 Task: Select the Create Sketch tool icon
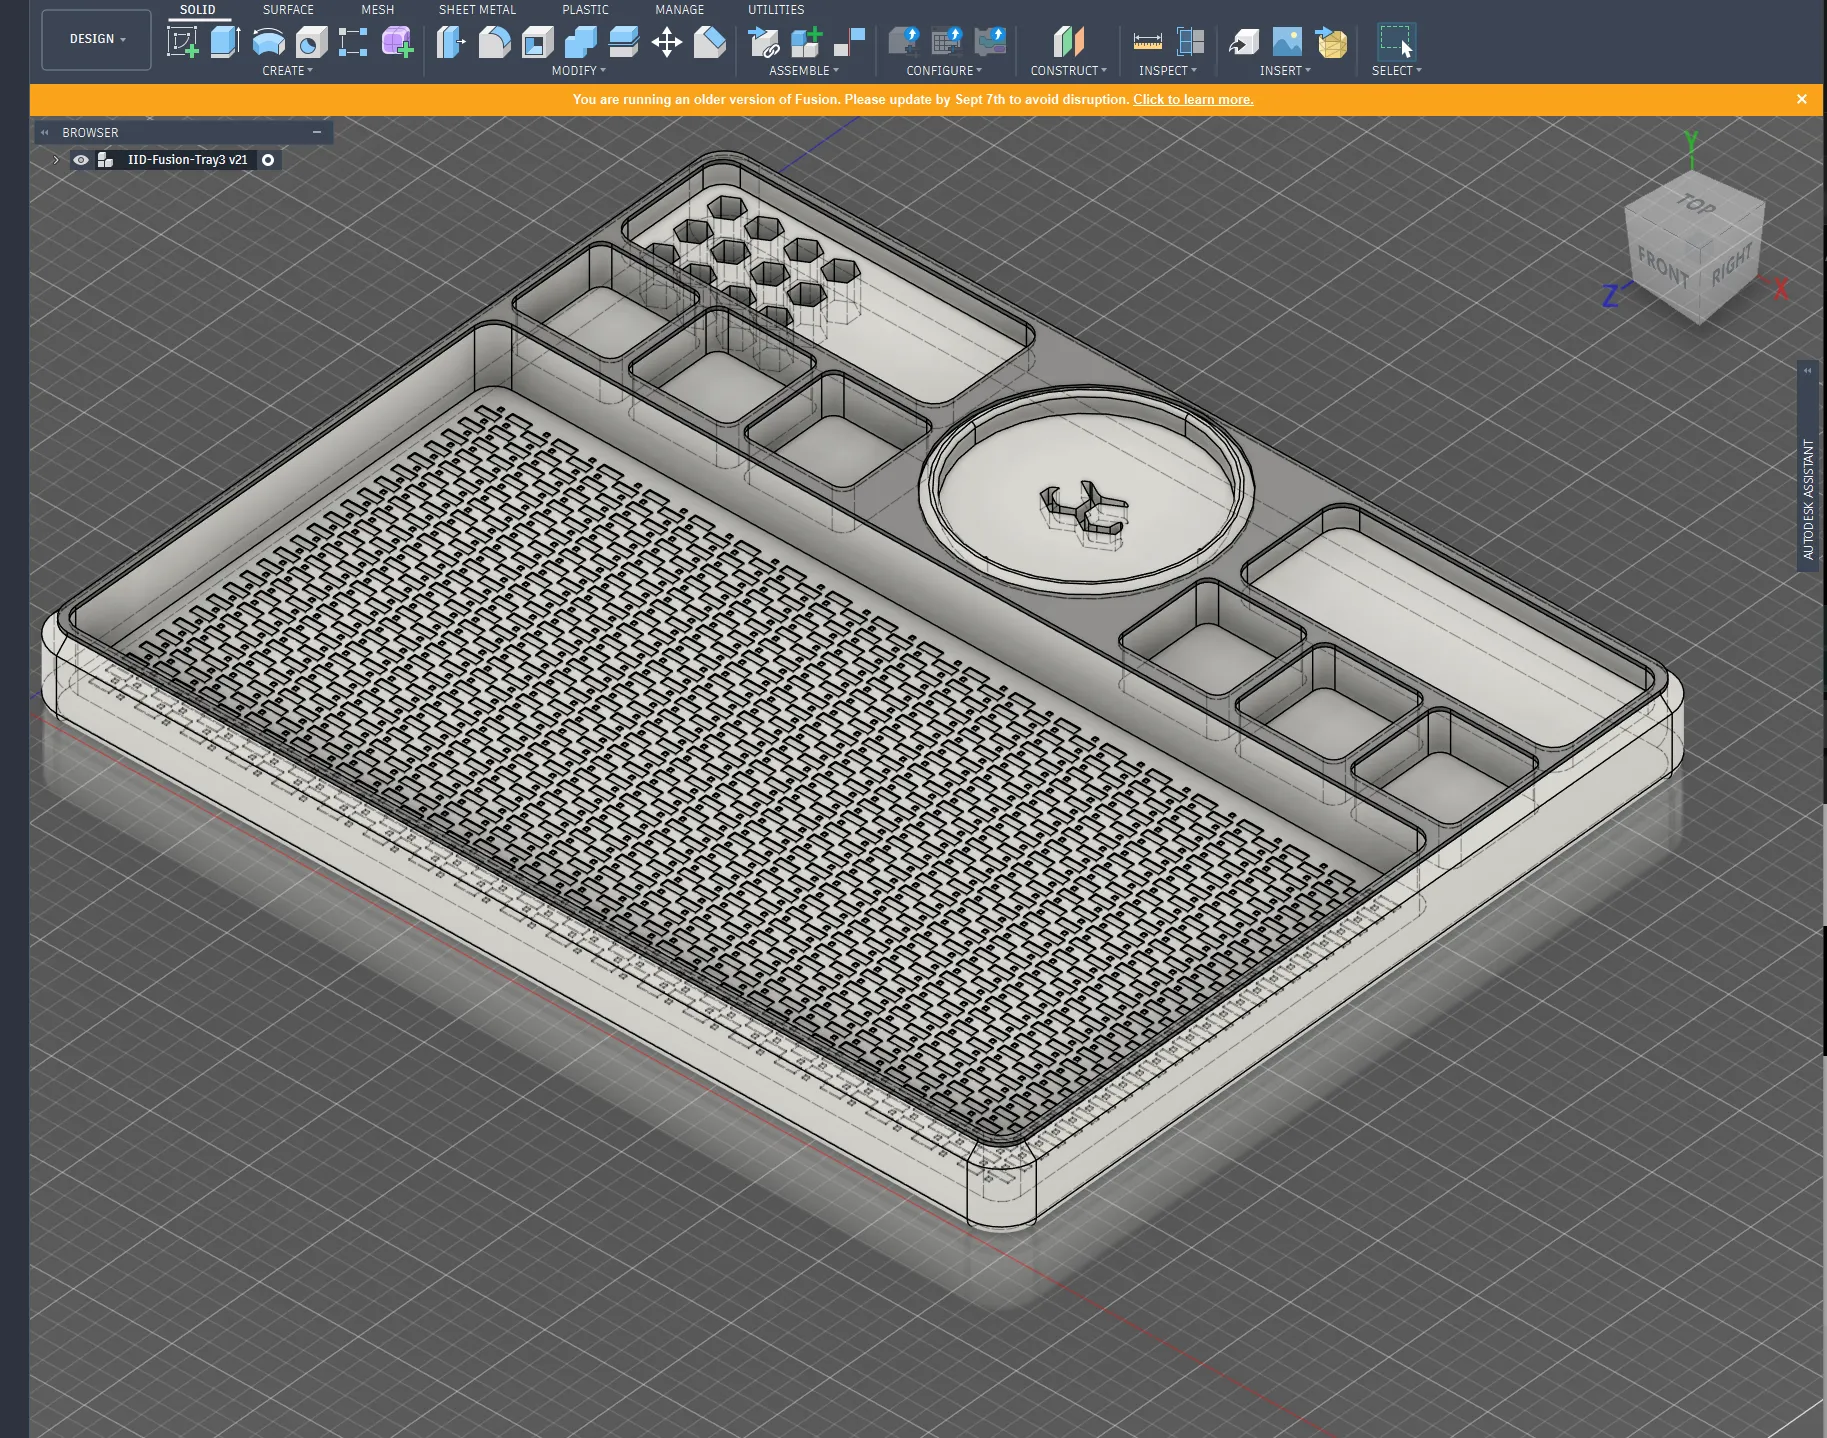pyautogui.click(x=182, y=42)
